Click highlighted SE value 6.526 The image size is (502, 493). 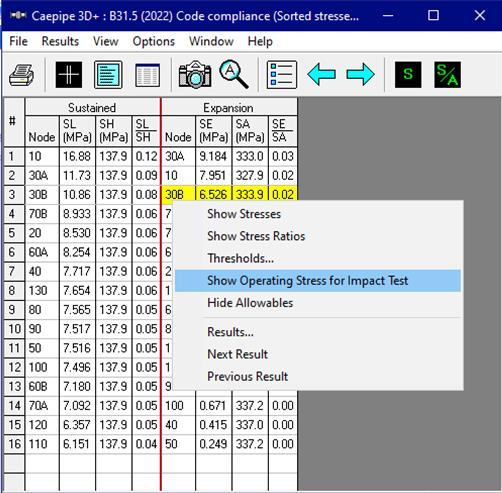pos(213,195)
